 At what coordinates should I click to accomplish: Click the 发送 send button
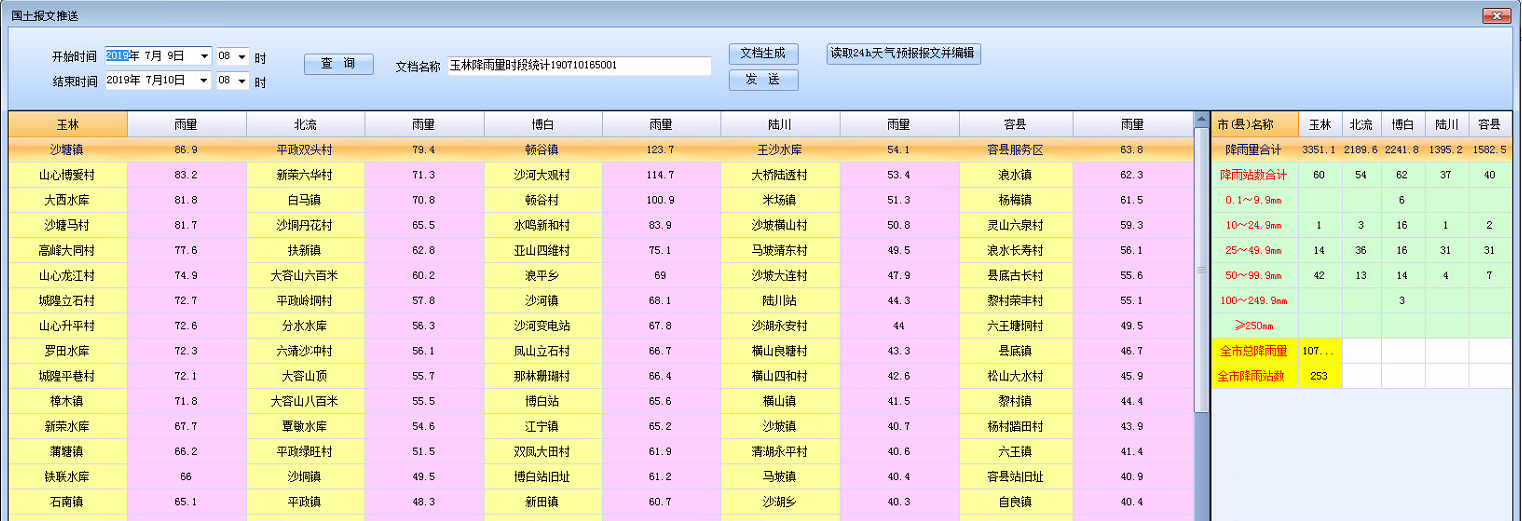click(x=763, y=80)
